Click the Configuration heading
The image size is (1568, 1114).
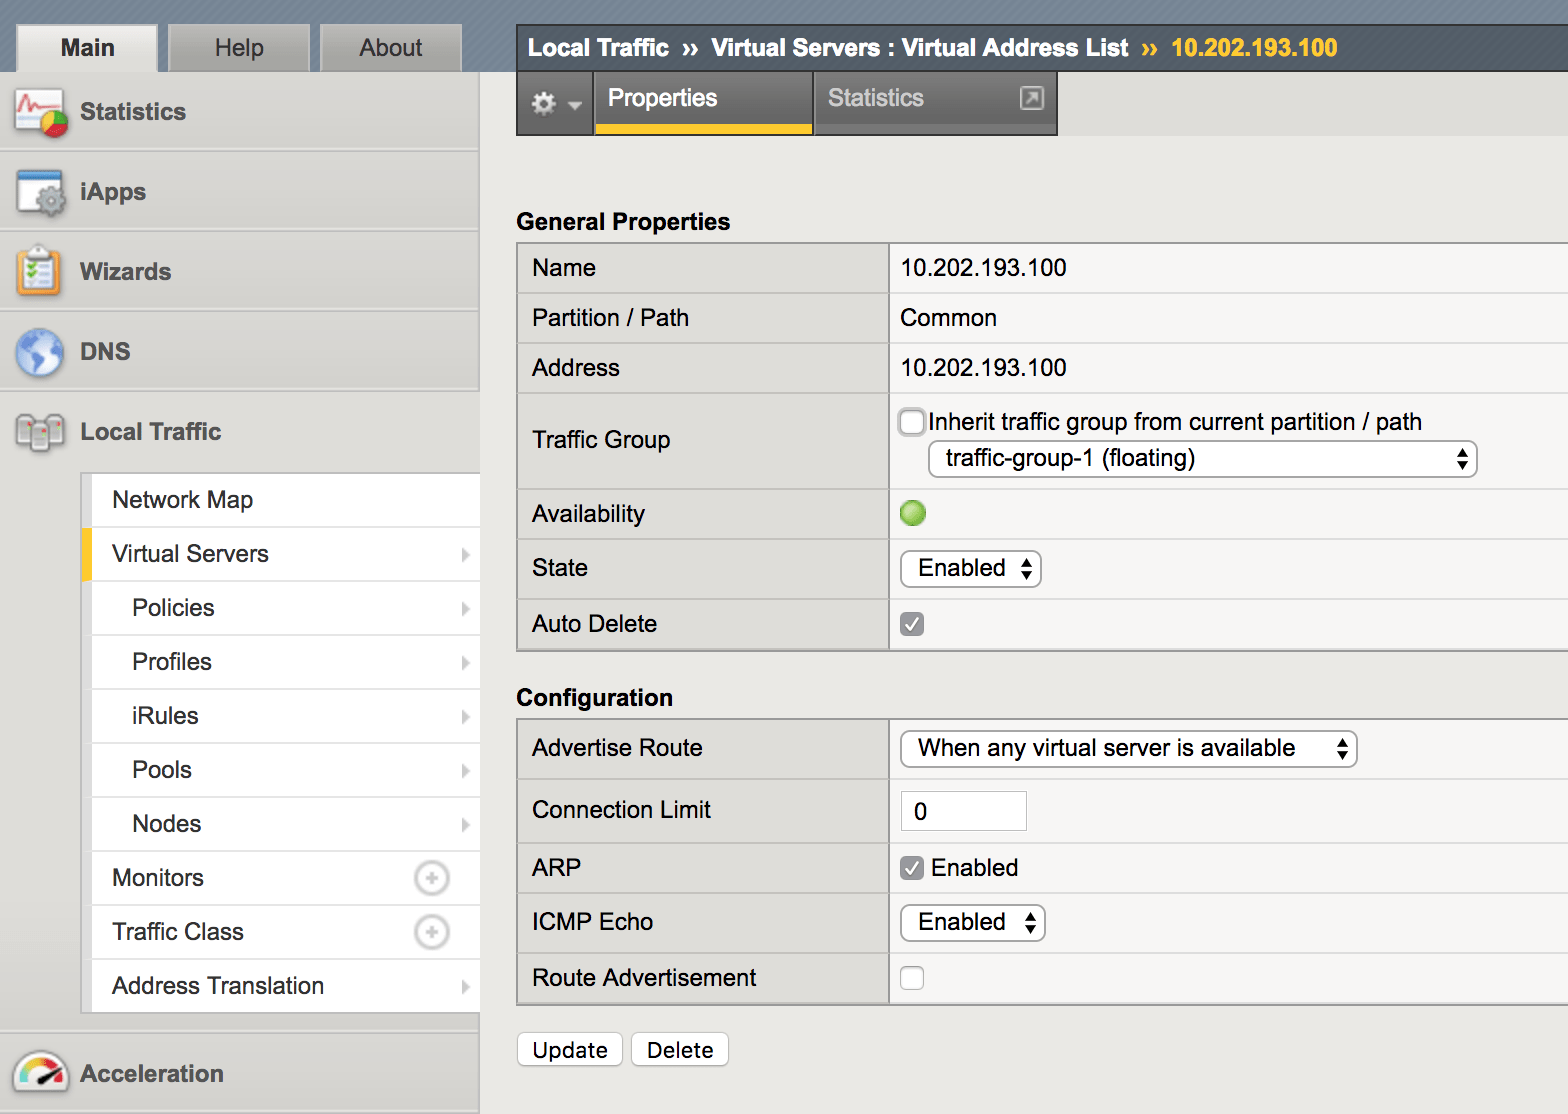[x=594, y=698]
